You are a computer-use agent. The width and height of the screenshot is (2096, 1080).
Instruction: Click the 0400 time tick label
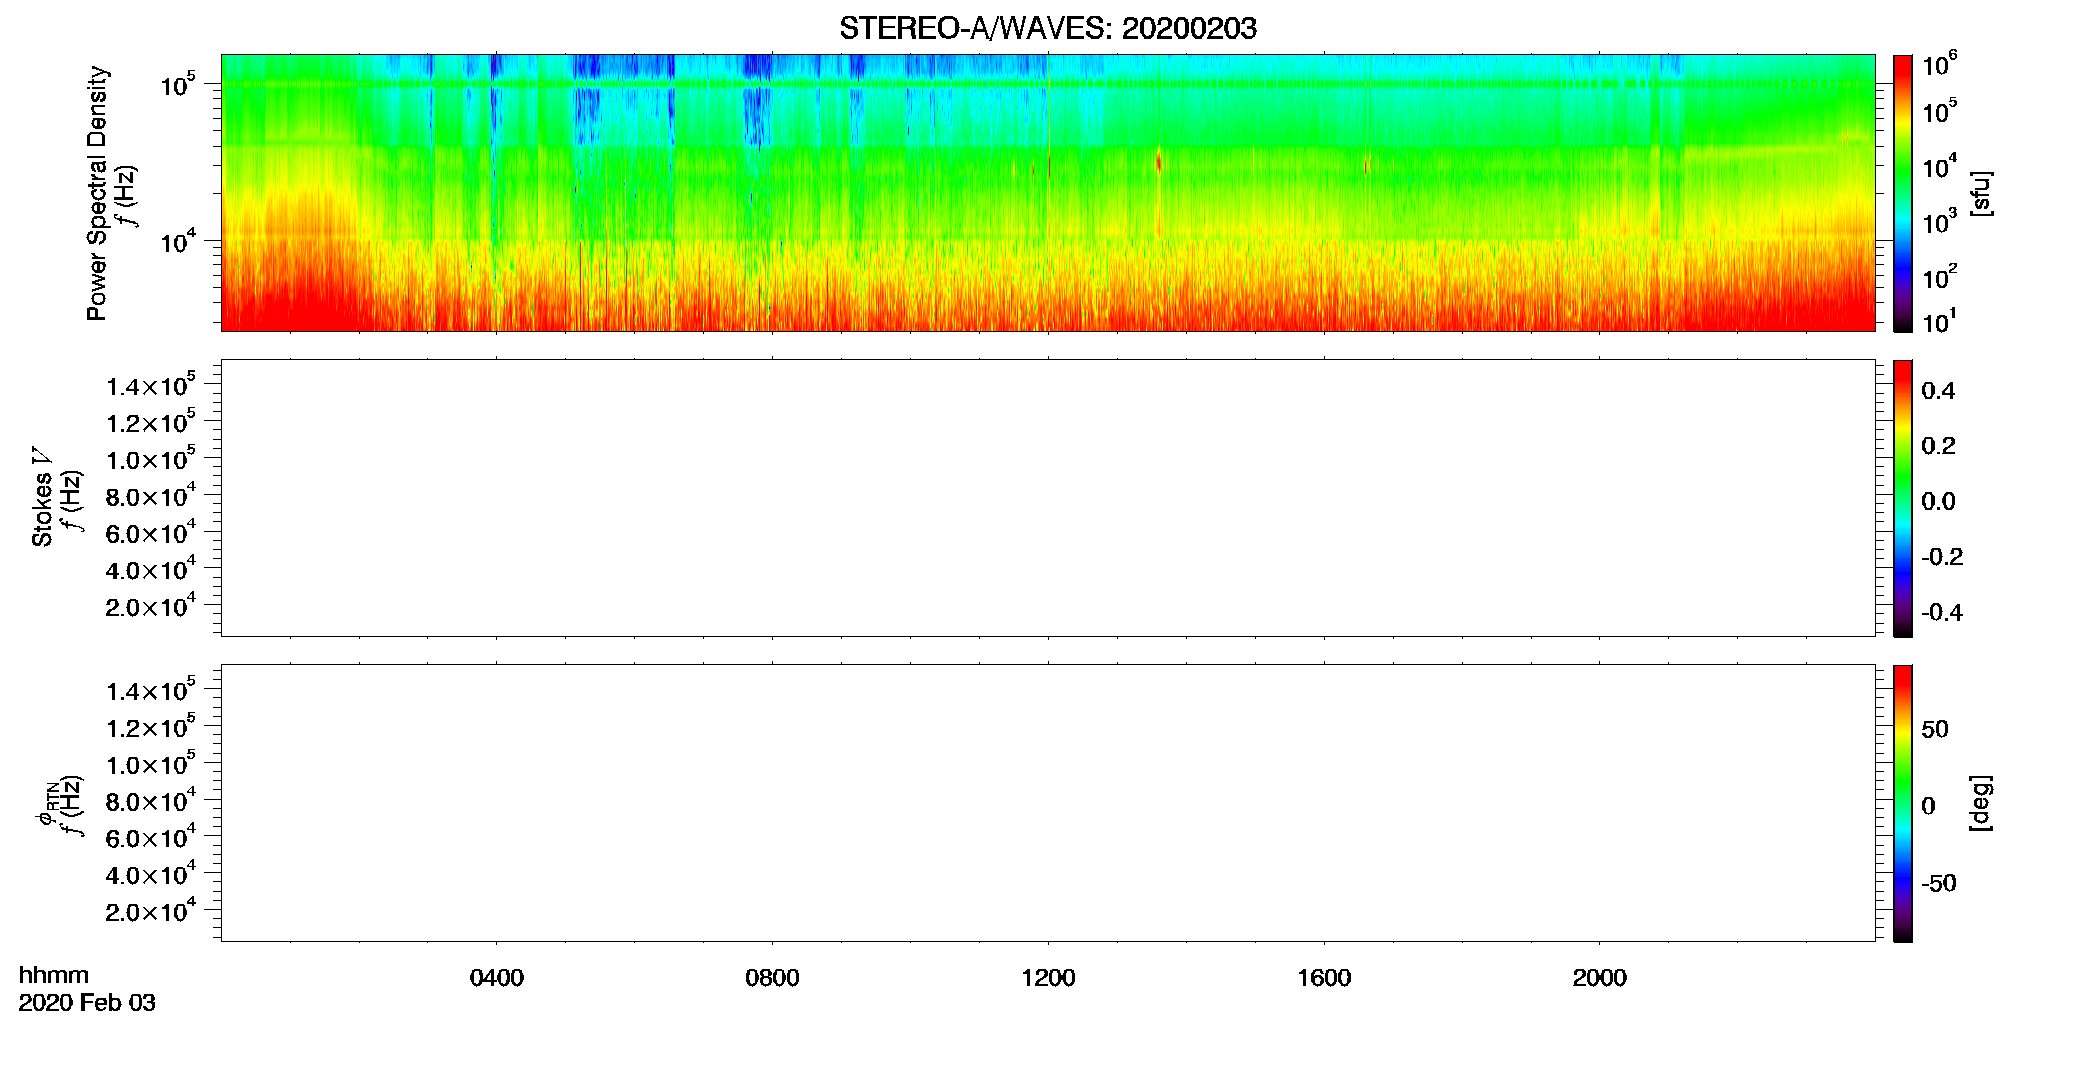[497, 978]
